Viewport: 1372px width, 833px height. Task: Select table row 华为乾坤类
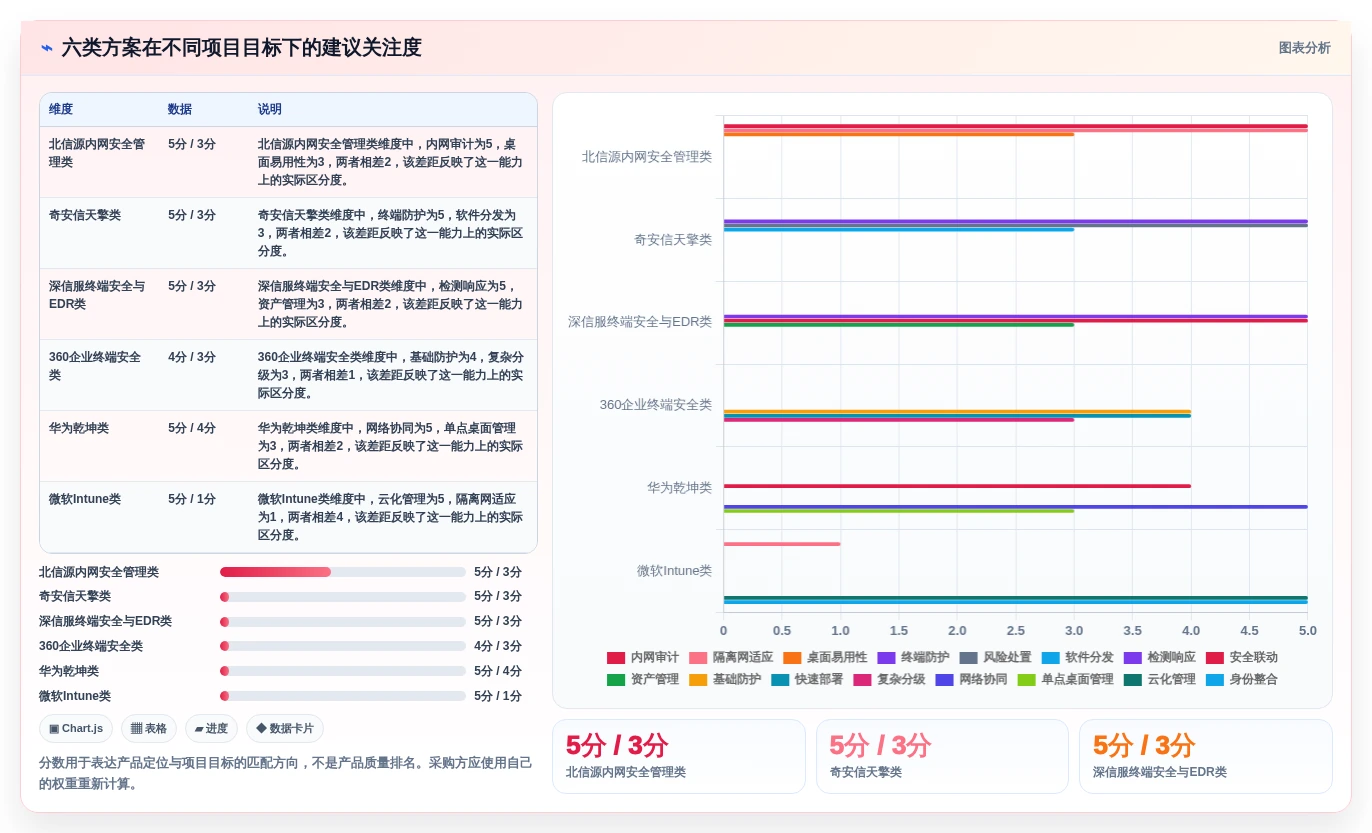coord(288,446)
